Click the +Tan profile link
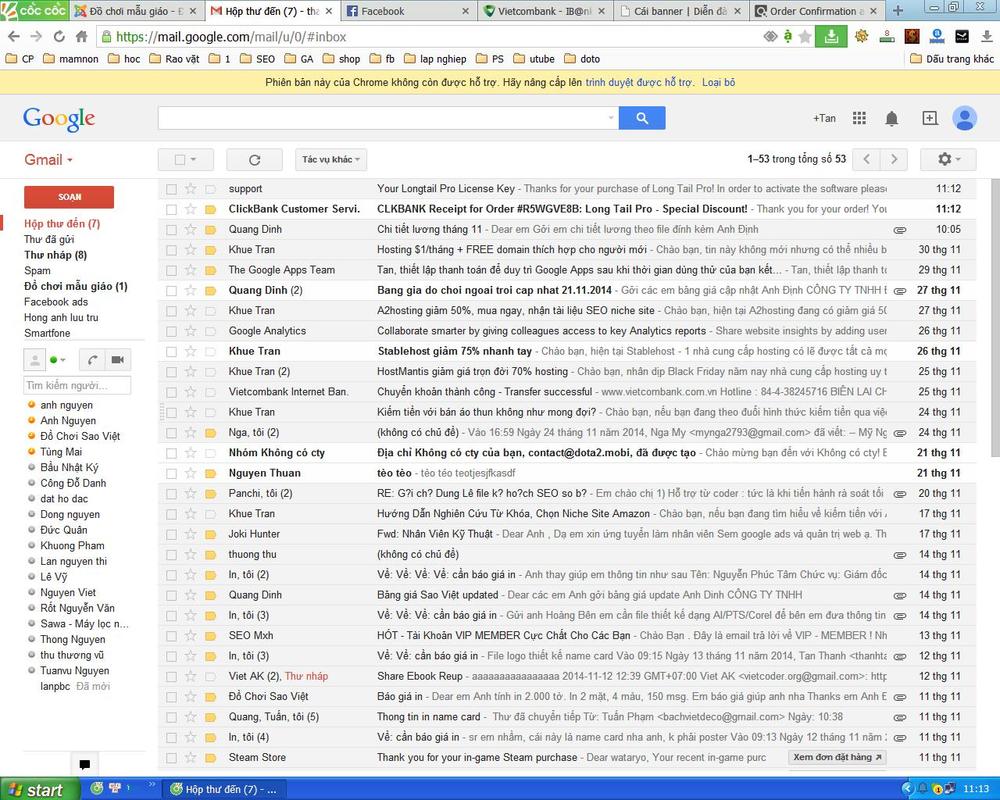The image size is (1000, 800). pos(824,118)
